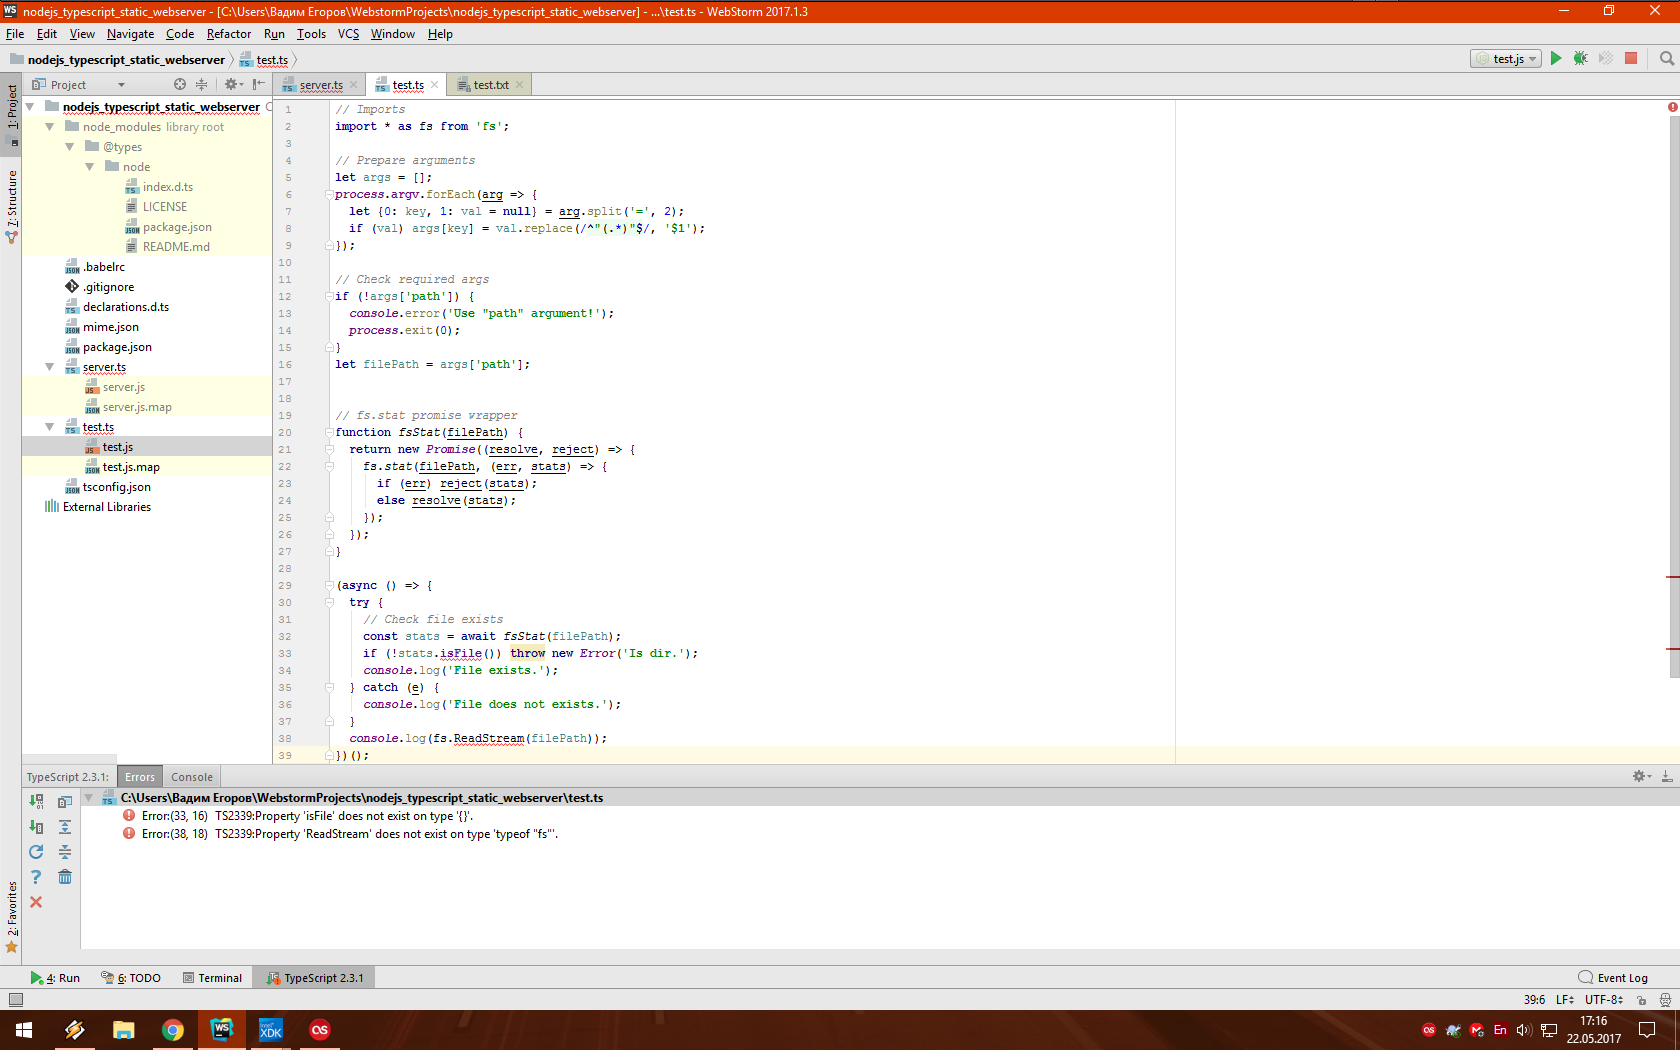The width and height of the screenshot is (1680, 1050).
Task: Select mime.json file
Action: (x=110, y=327)
